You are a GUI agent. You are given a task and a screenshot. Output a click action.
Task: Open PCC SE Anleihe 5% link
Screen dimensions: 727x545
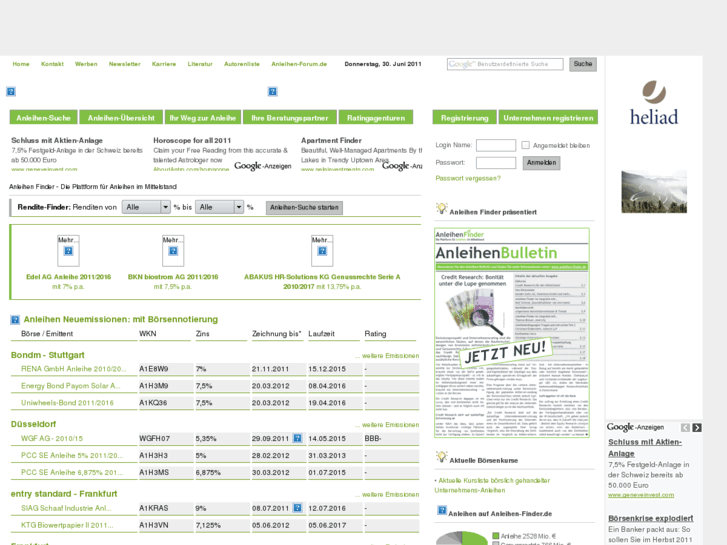(72, 455)
